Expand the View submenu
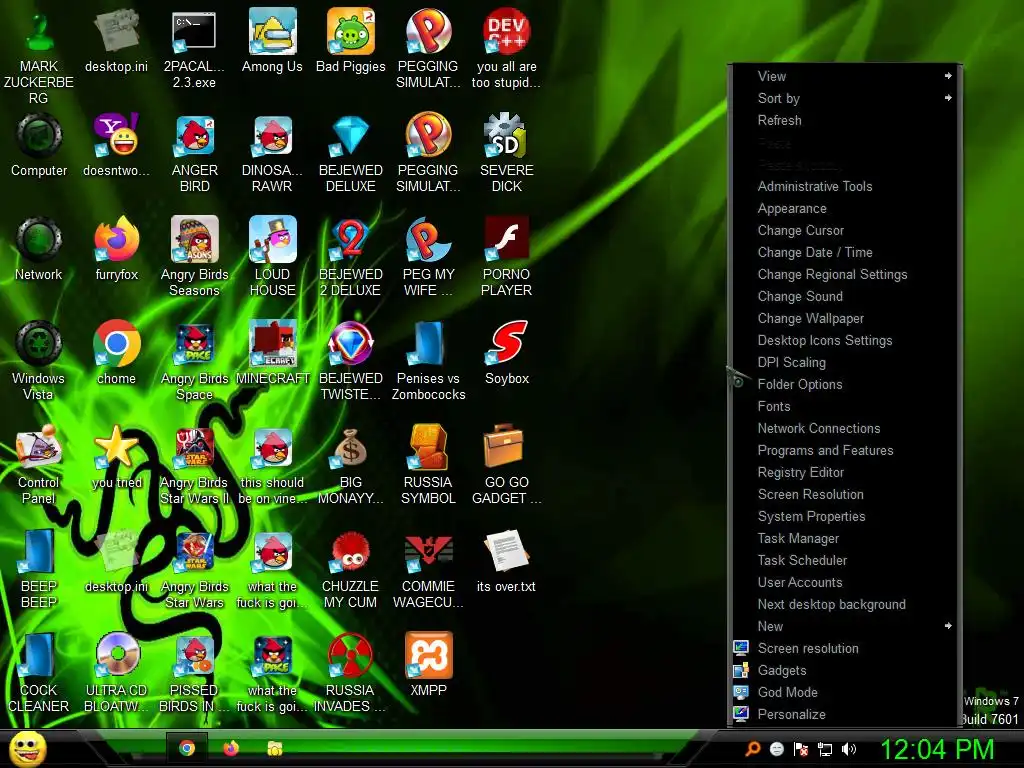 tap(844, 76)
